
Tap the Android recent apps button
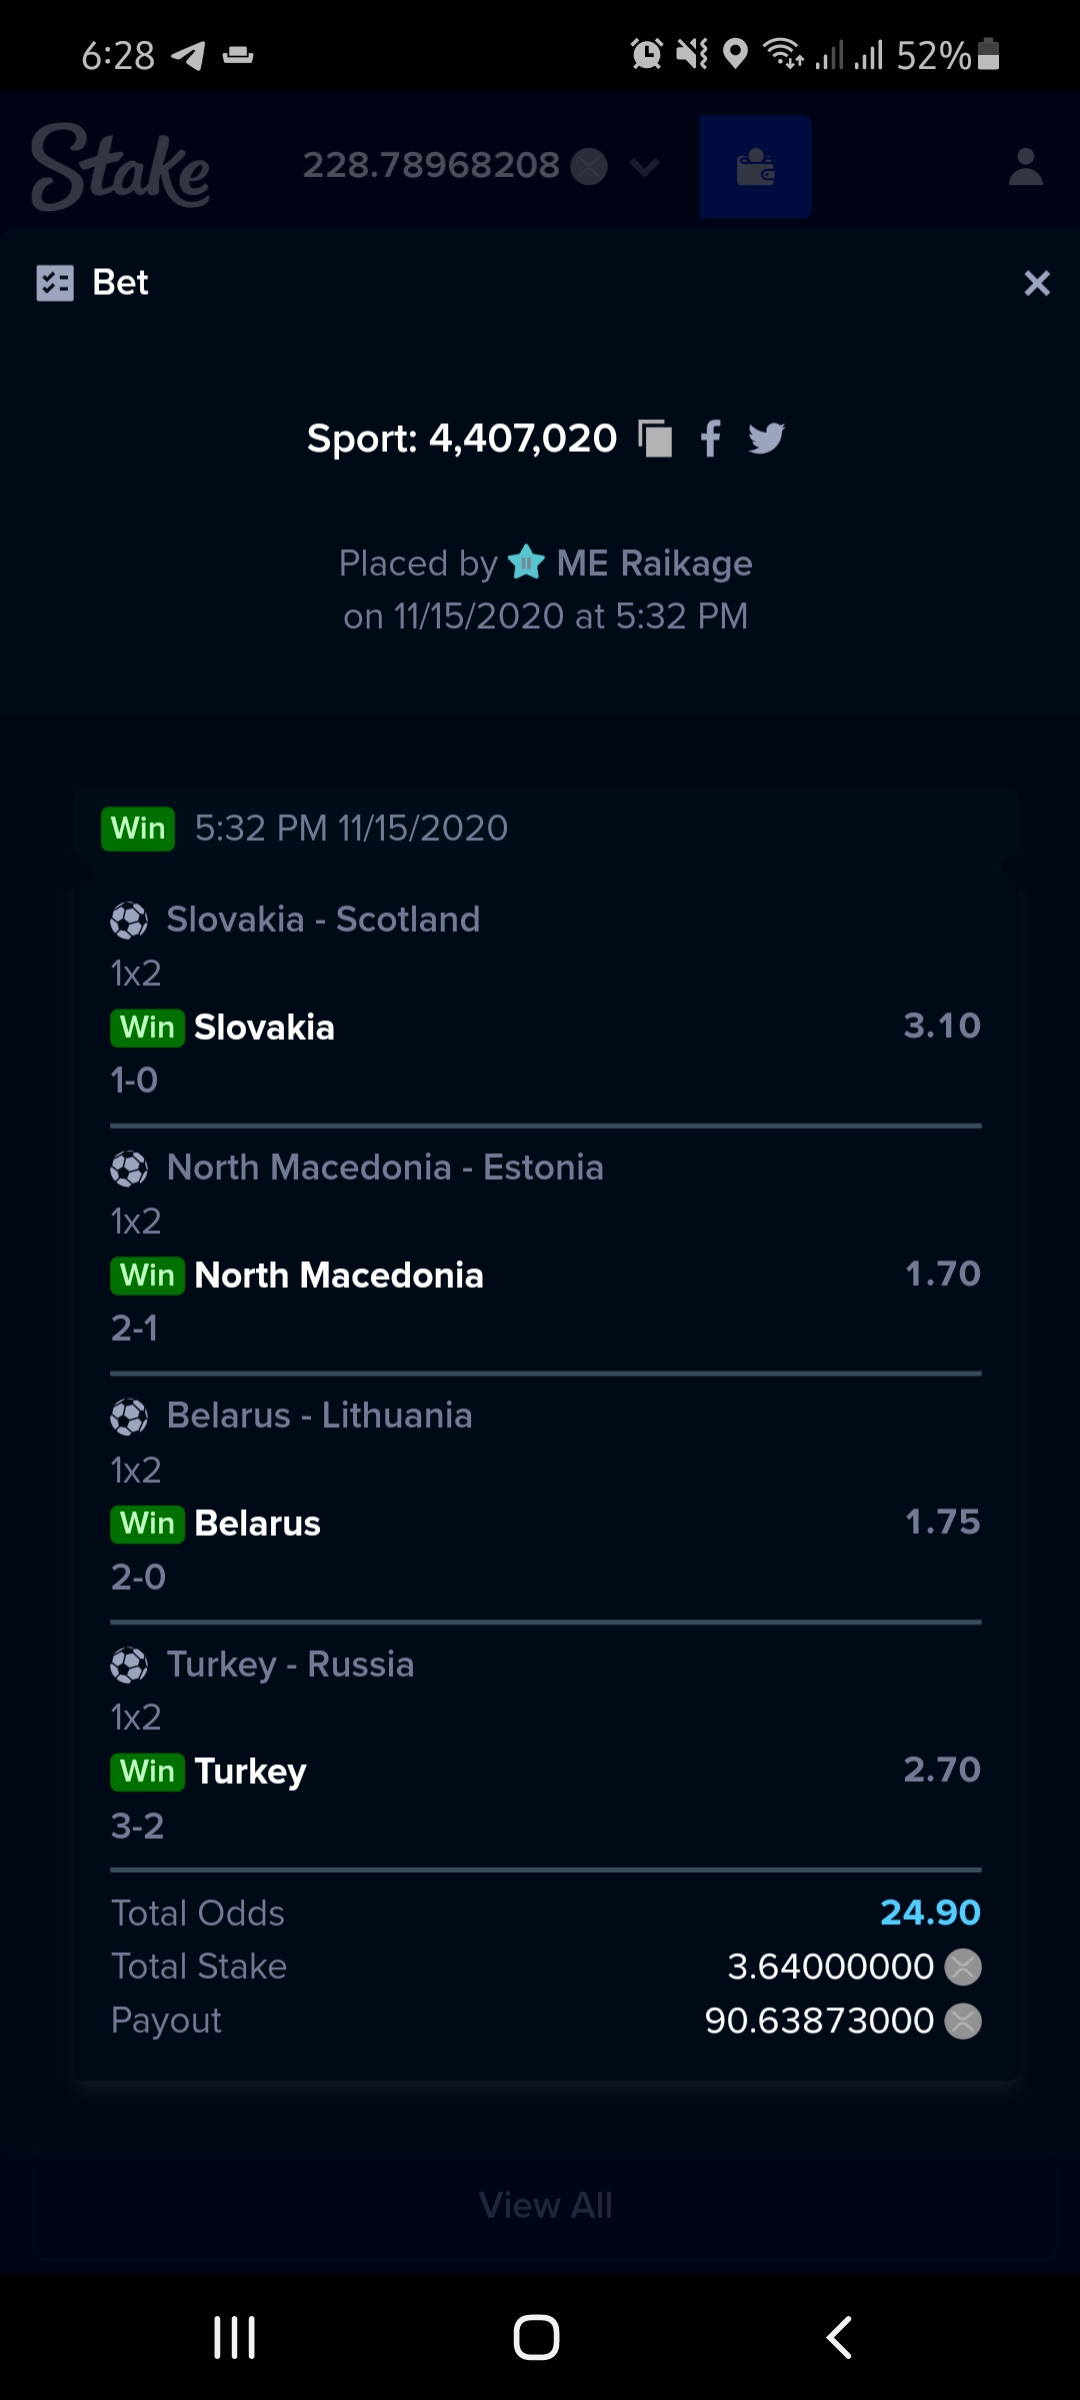coord(235,2337)
